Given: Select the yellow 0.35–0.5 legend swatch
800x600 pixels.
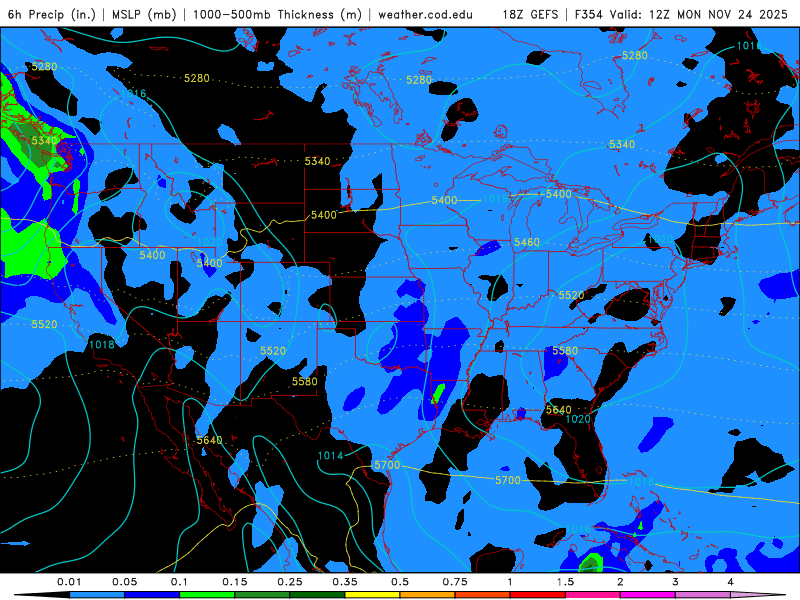Looking at the screenshot, I should [x=372, y=595].
